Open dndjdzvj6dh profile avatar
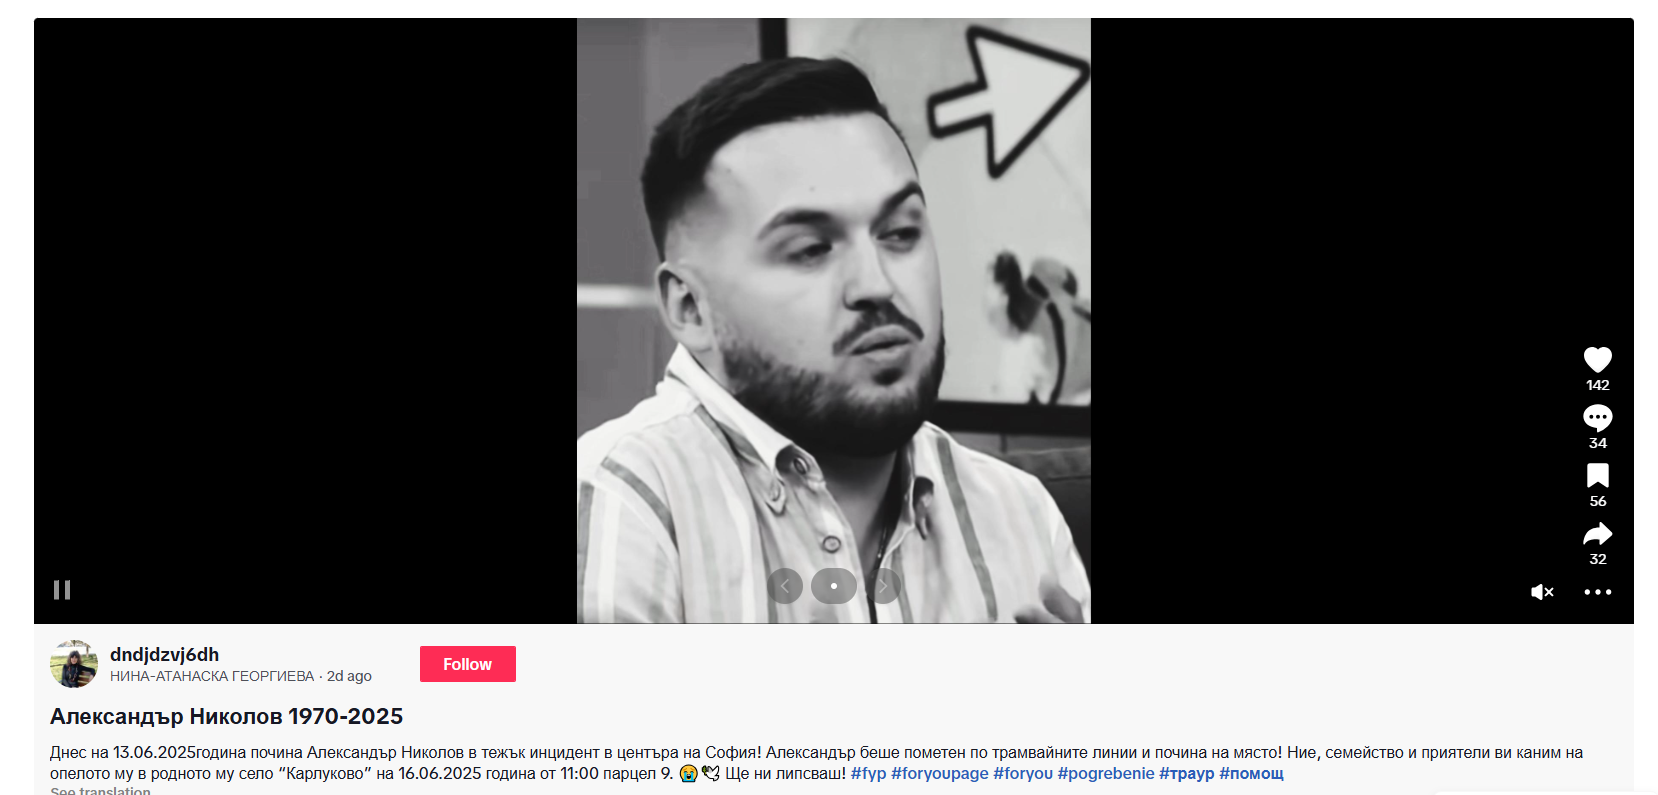The height and width of the screenshot is (795, 1658). click(x=74, y=664)
